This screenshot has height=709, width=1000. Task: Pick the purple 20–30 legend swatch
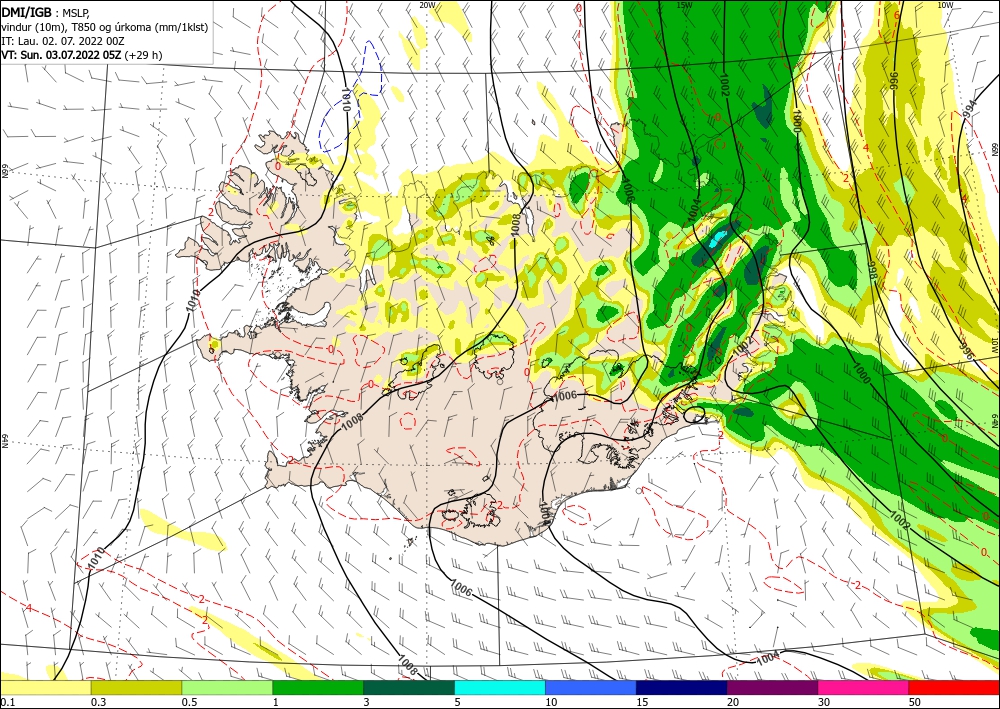[x=772, y=687]
